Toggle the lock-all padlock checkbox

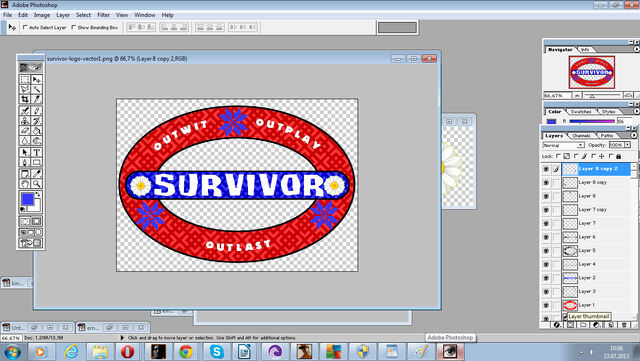pyautogui.click(x=611, y=156)
